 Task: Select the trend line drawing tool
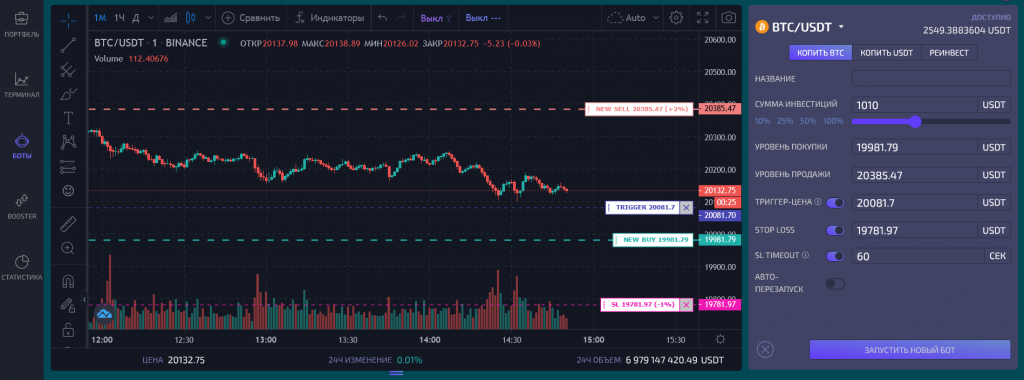click(x=69, y=45)
